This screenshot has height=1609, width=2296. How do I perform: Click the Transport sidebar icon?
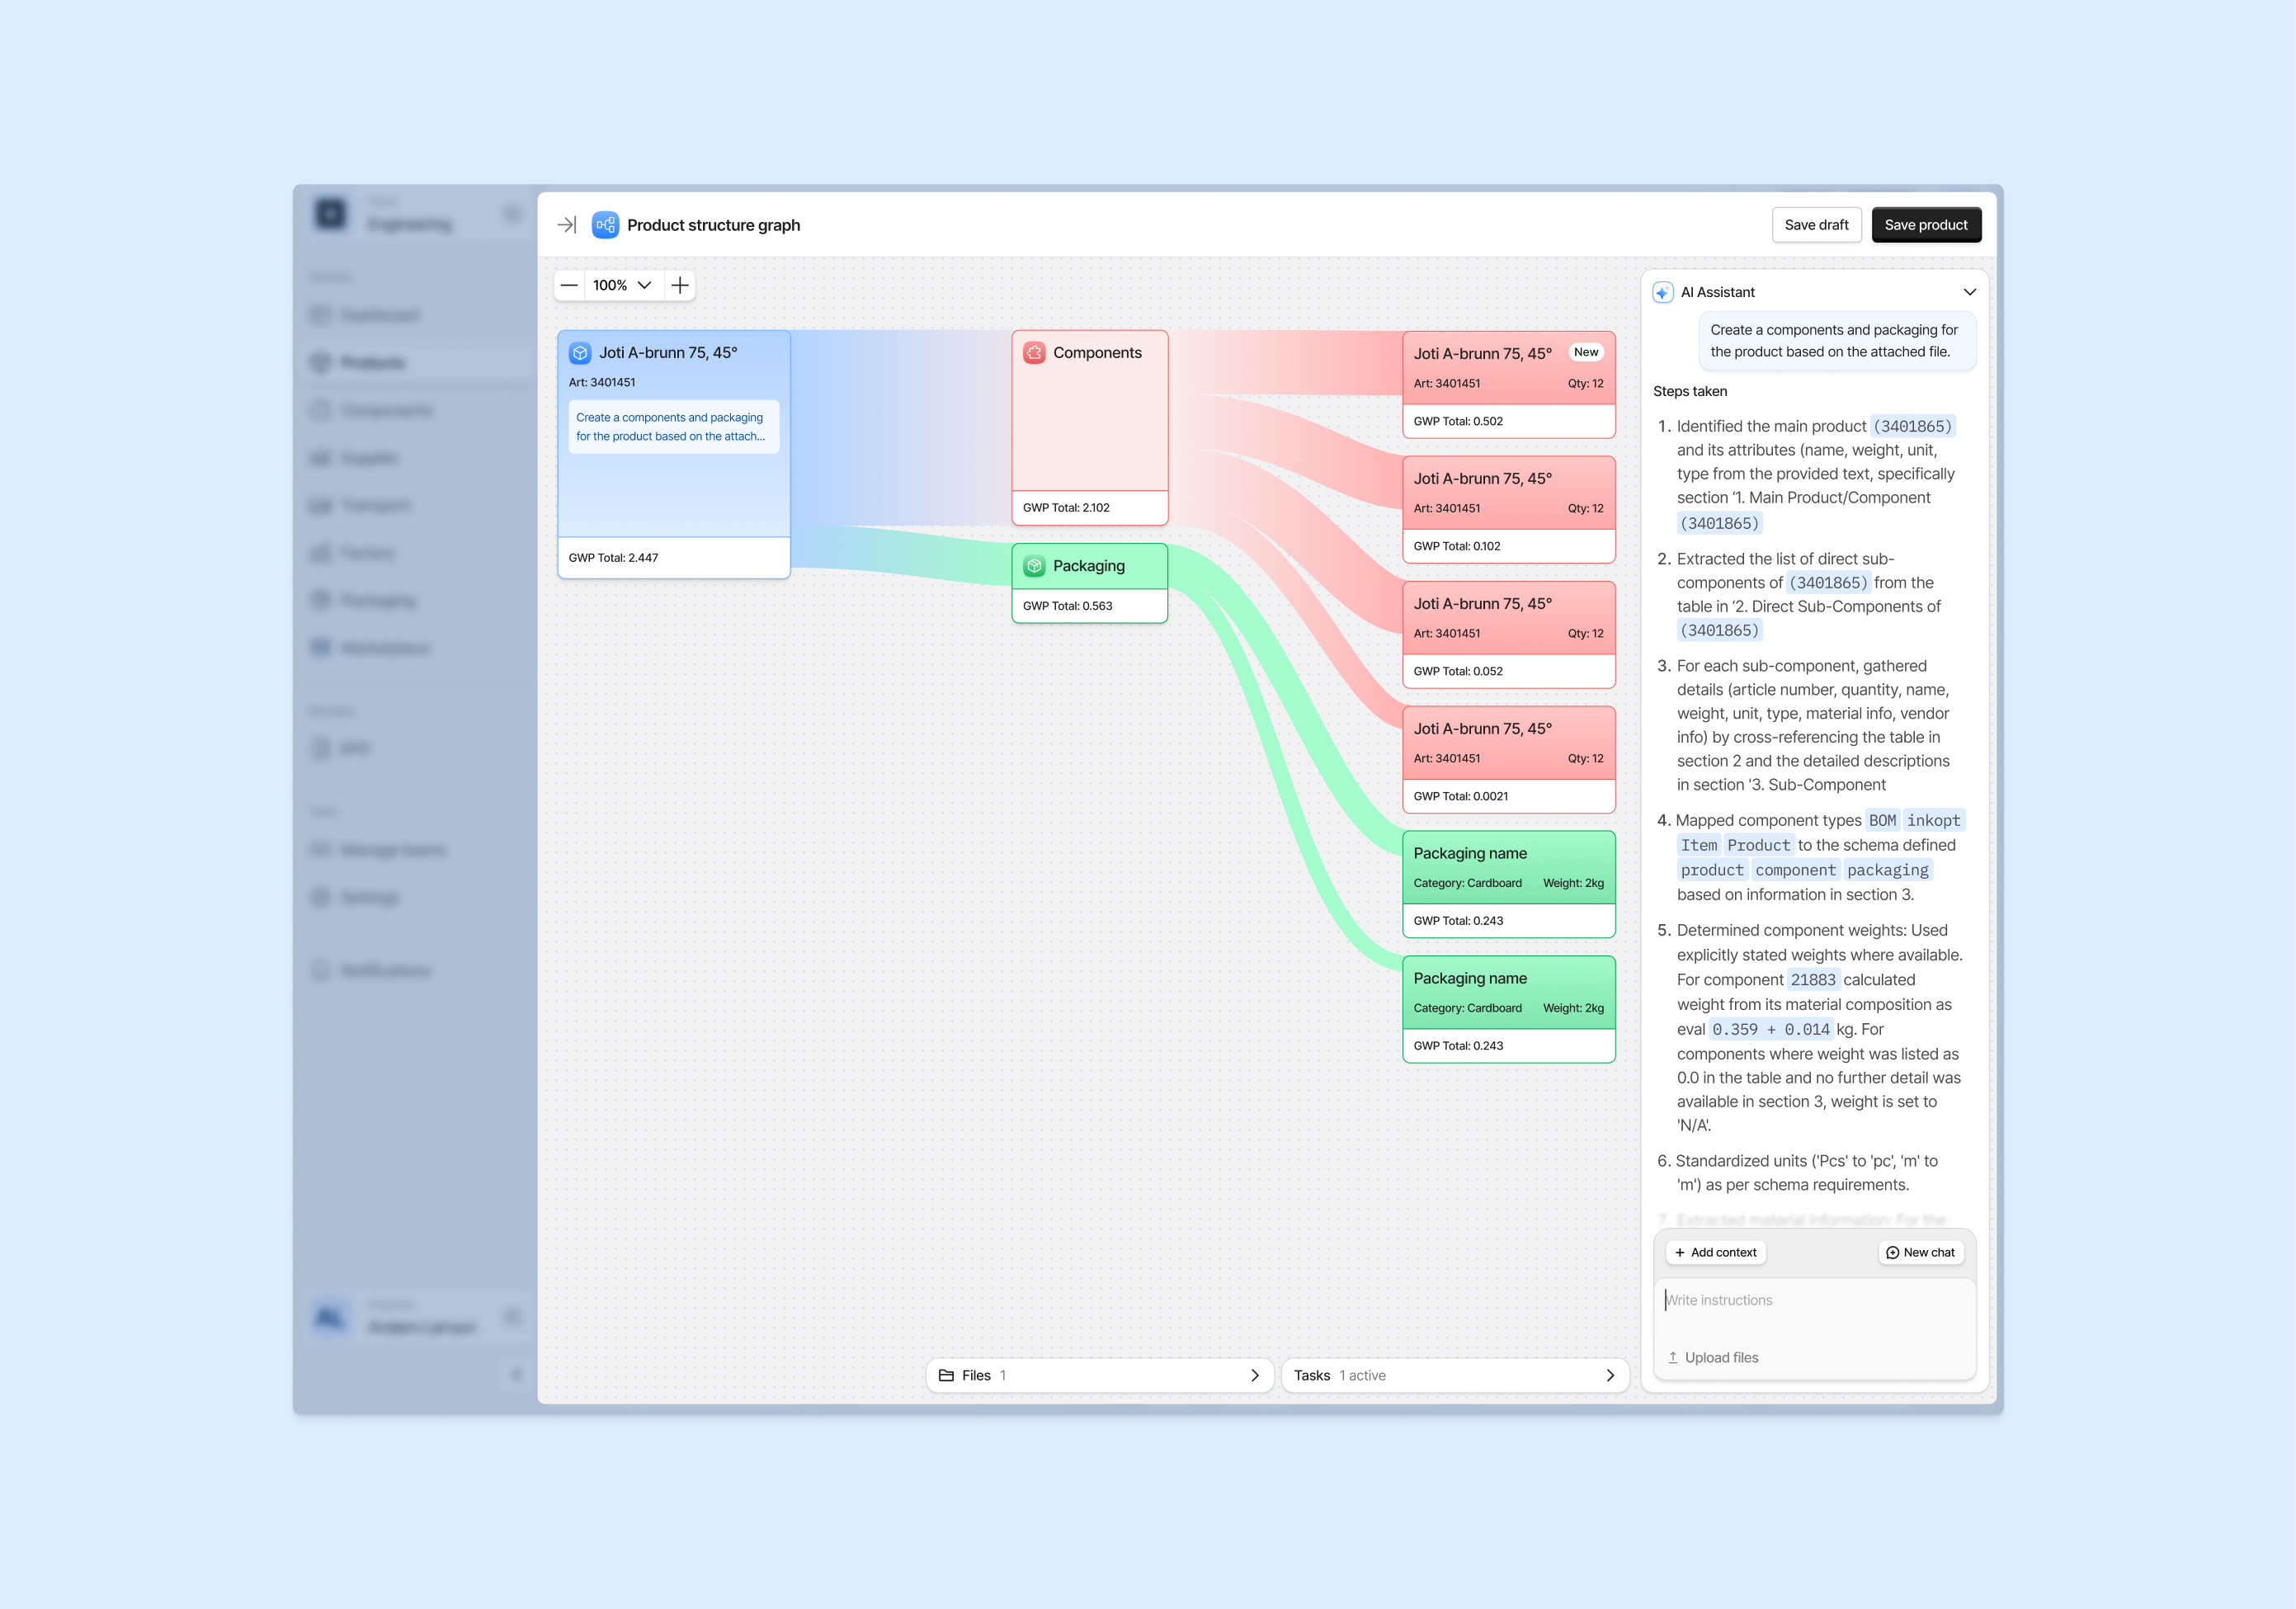(320, 505)
